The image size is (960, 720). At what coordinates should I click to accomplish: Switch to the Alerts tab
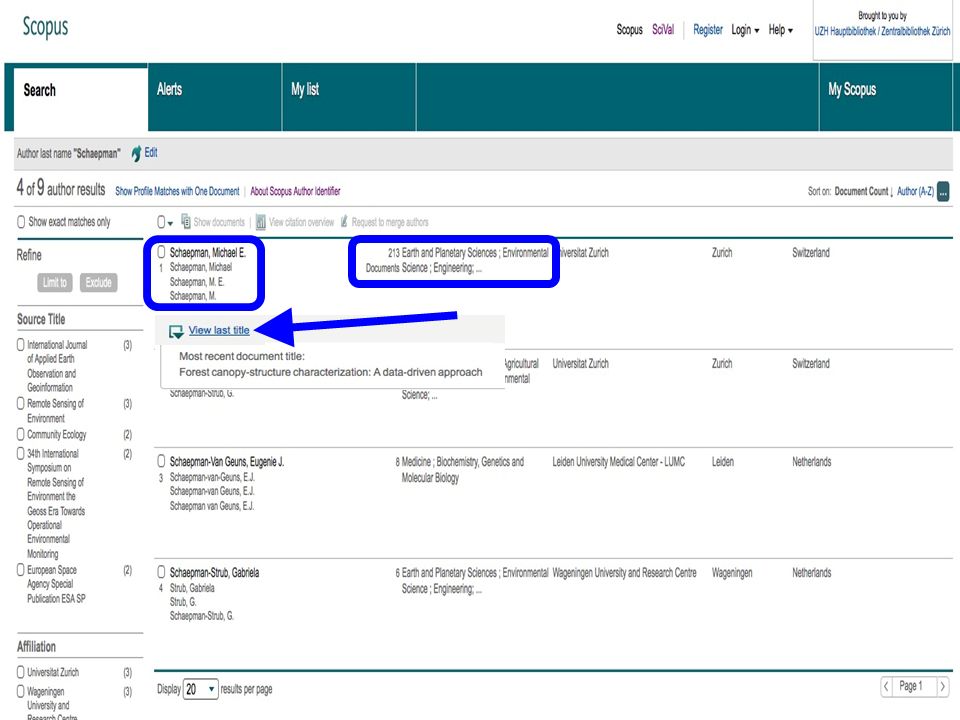tap(215, 97)
